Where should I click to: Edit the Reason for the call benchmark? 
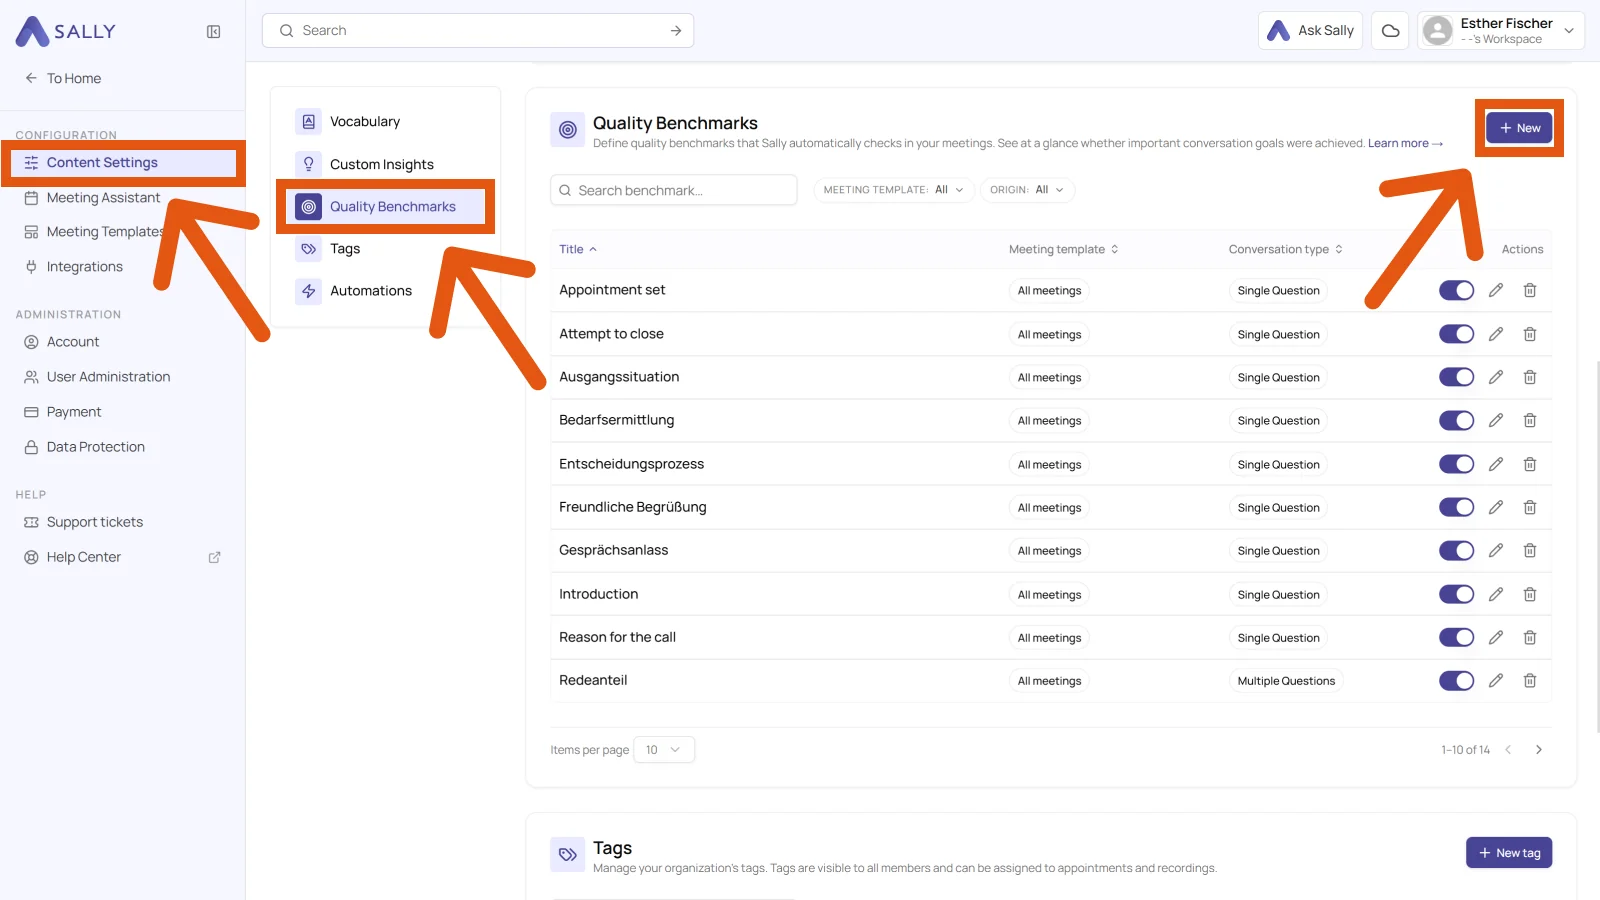tap(1496, 637)
